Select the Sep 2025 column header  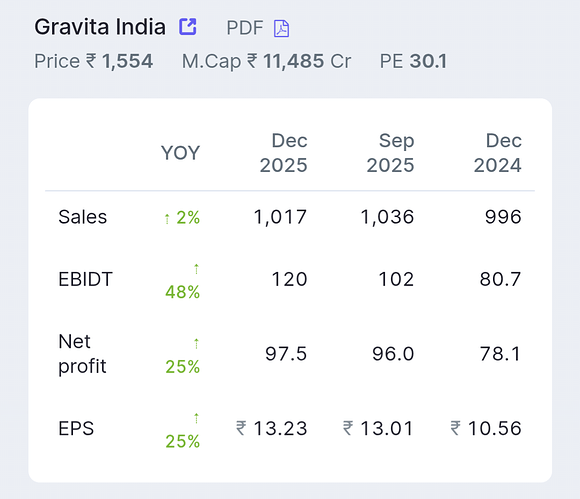[x=390, y=153]
